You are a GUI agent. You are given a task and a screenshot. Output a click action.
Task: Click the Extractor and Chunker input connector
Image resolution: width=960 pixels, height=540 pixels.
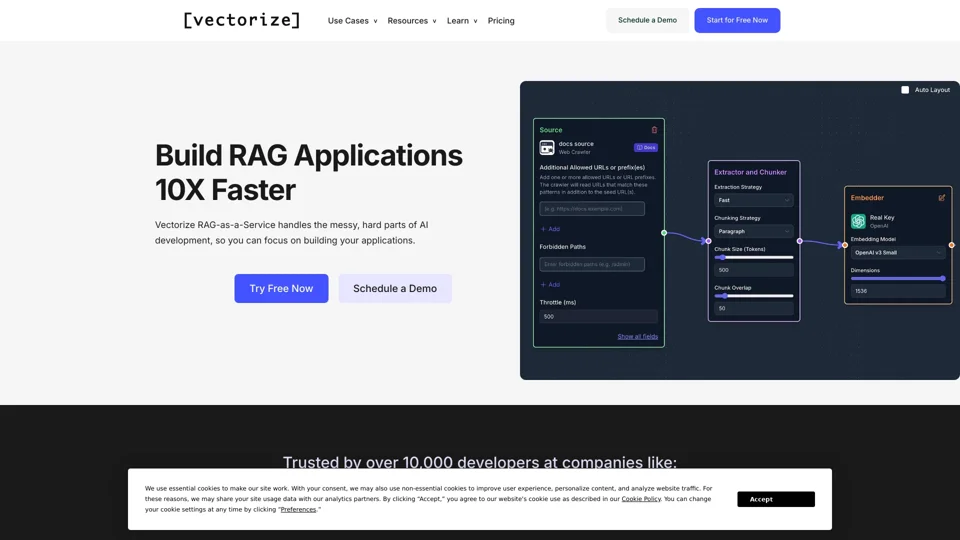[708, 241]
